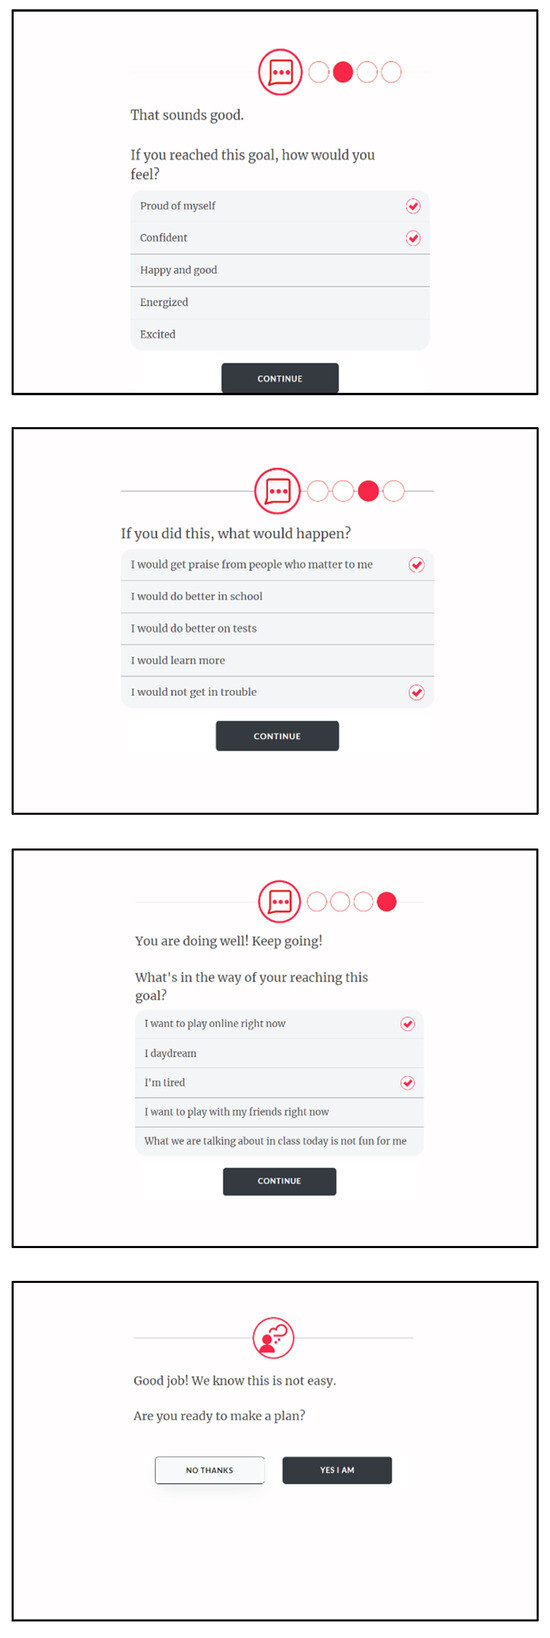Click Continue below "I would not get in trouble"
Screen dimensions: 550x1638
[277, 736]
